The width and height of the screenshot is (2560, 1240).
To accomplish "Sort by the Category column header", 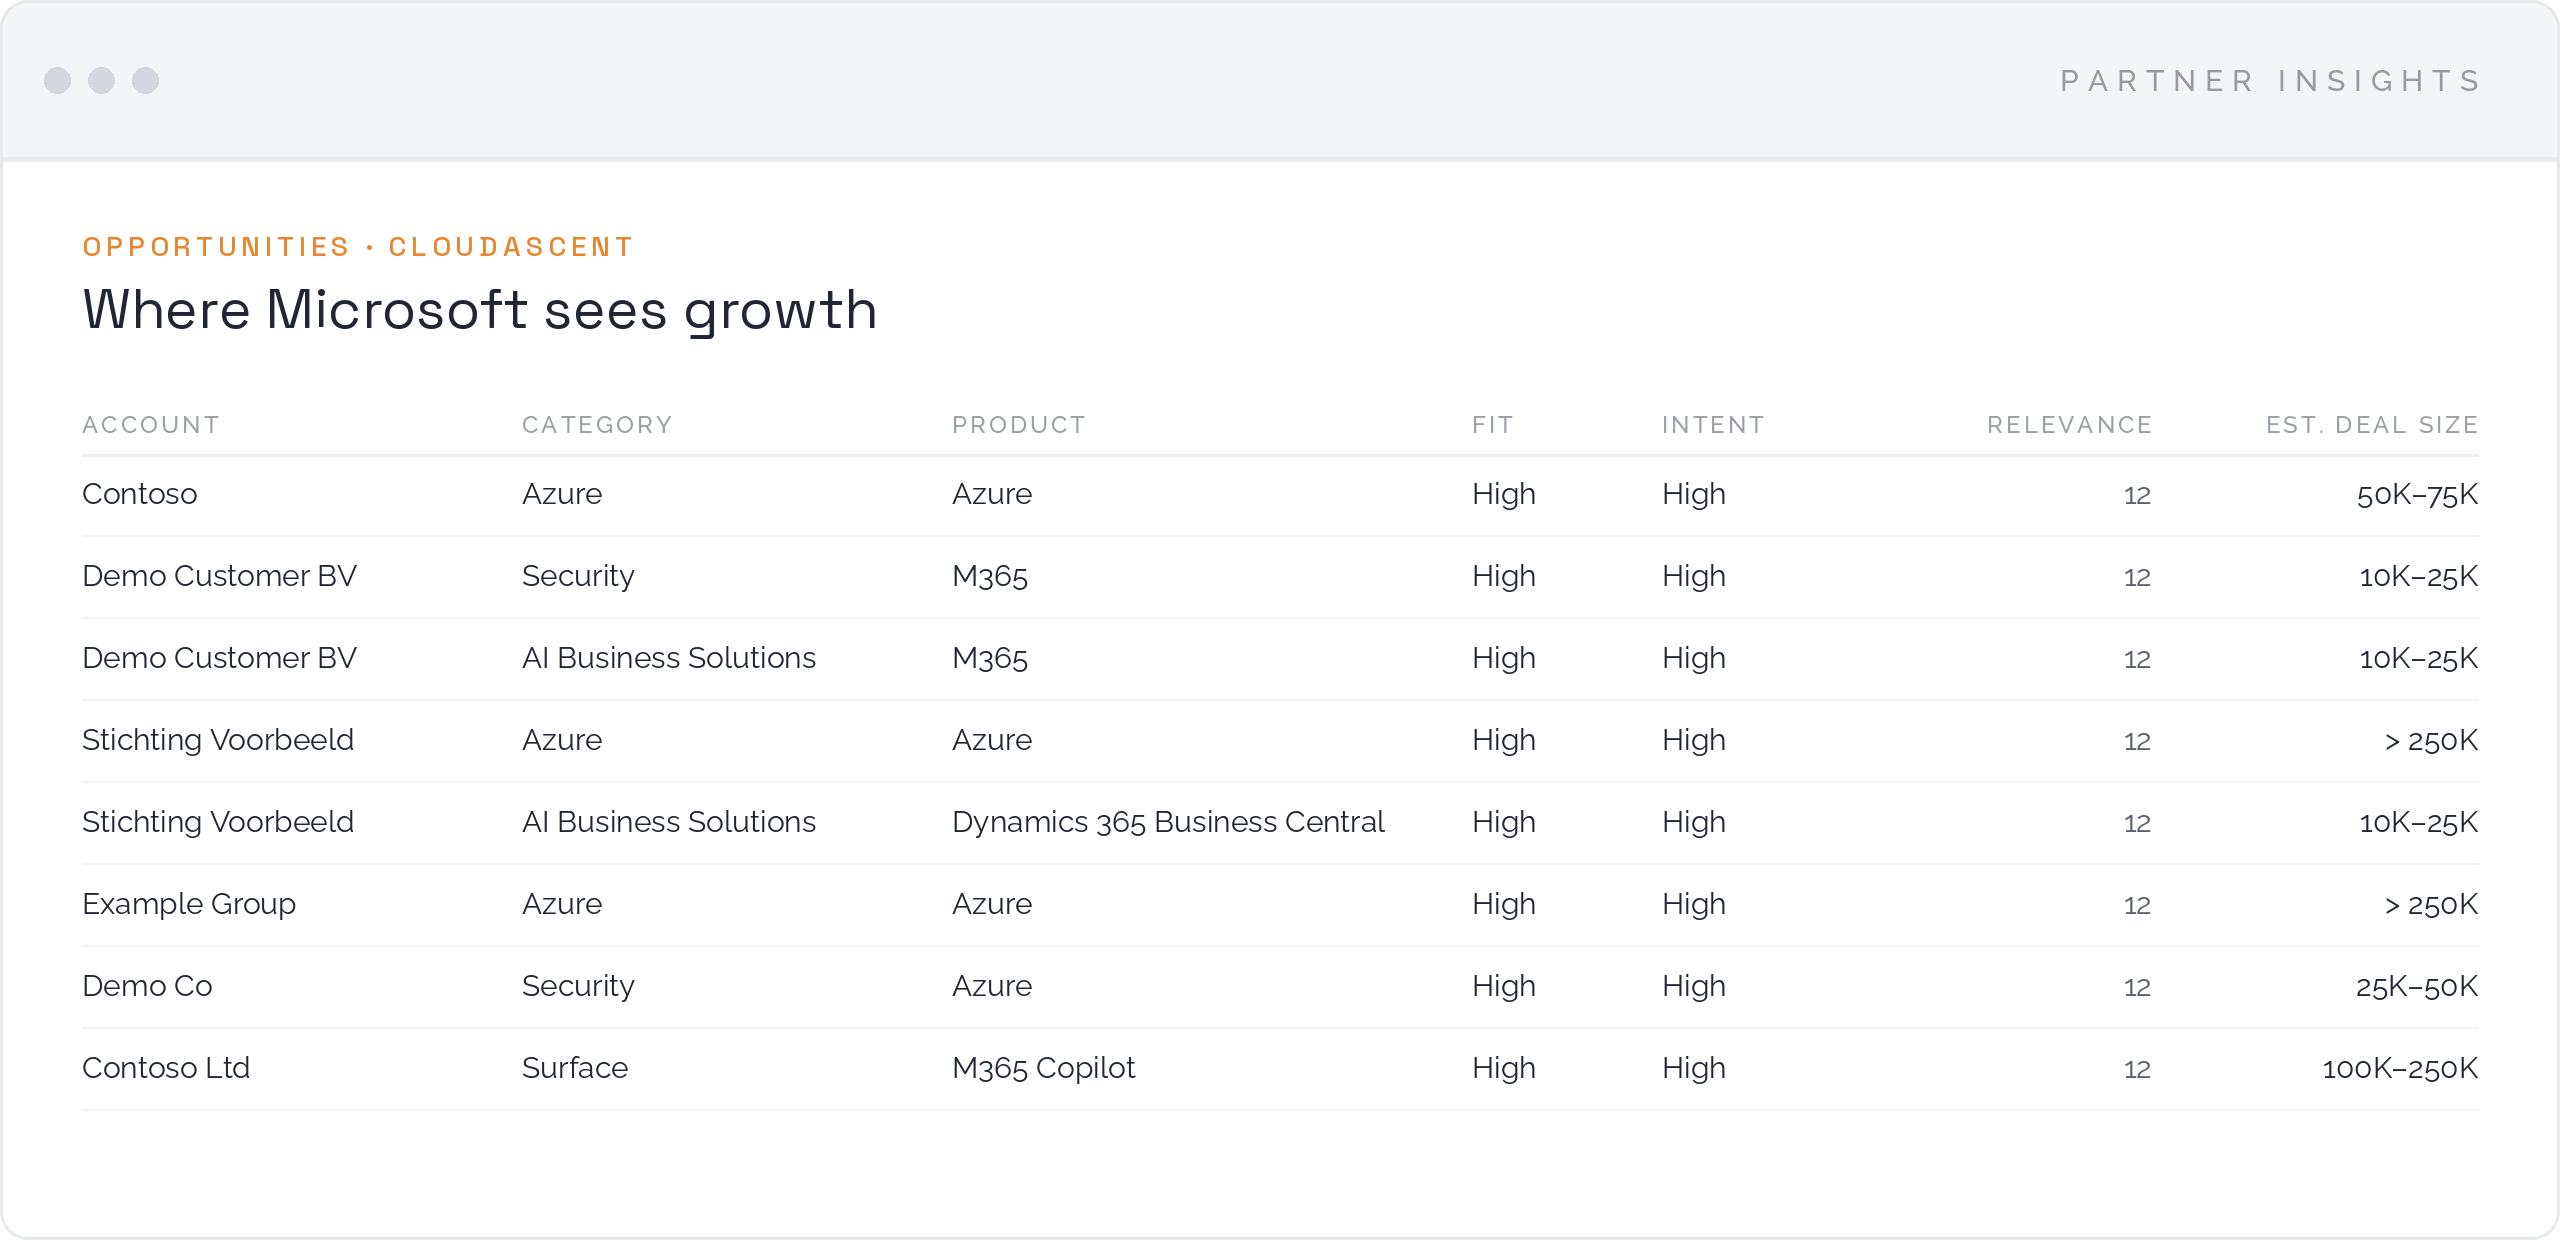I will (597, 425).
